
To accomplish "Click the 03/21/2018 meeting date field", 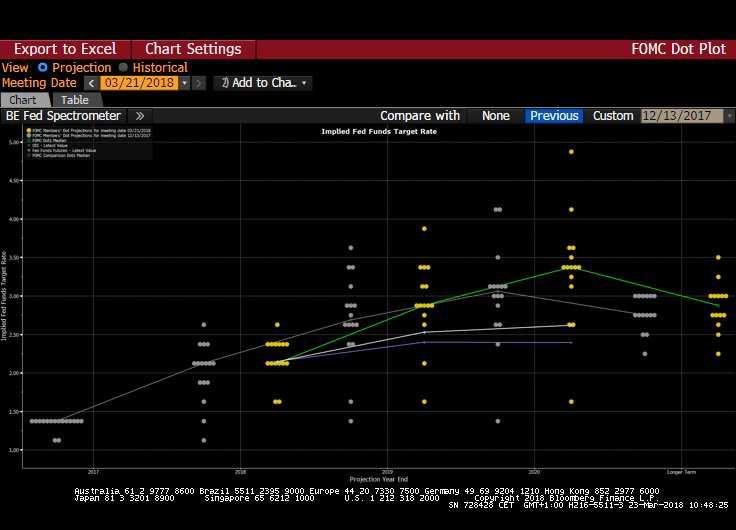I will (x=139, y=83).
